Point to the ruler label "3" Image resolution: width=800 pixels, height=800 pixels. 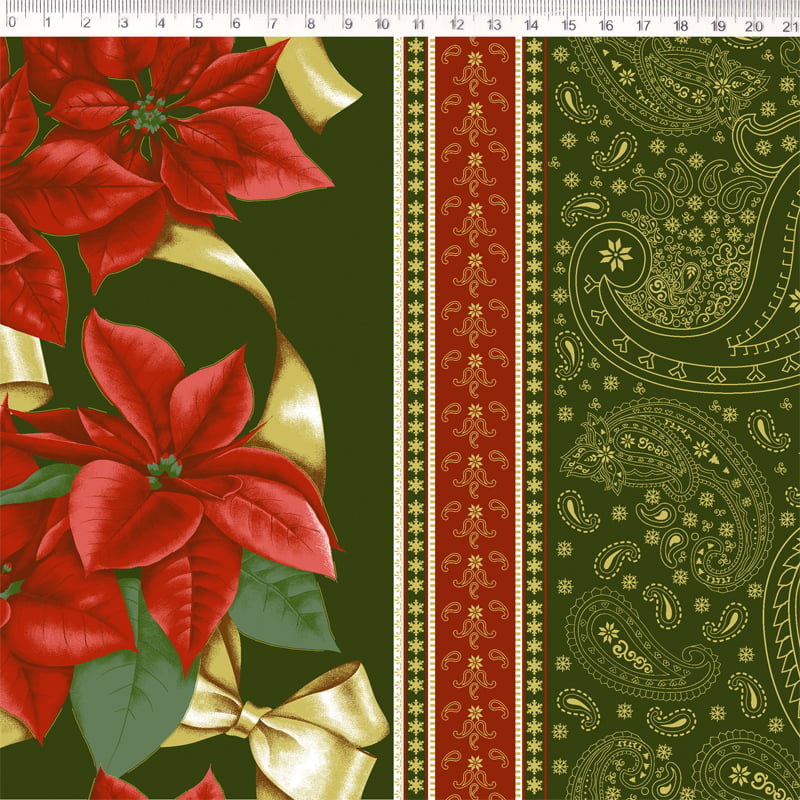coord(123,22)
